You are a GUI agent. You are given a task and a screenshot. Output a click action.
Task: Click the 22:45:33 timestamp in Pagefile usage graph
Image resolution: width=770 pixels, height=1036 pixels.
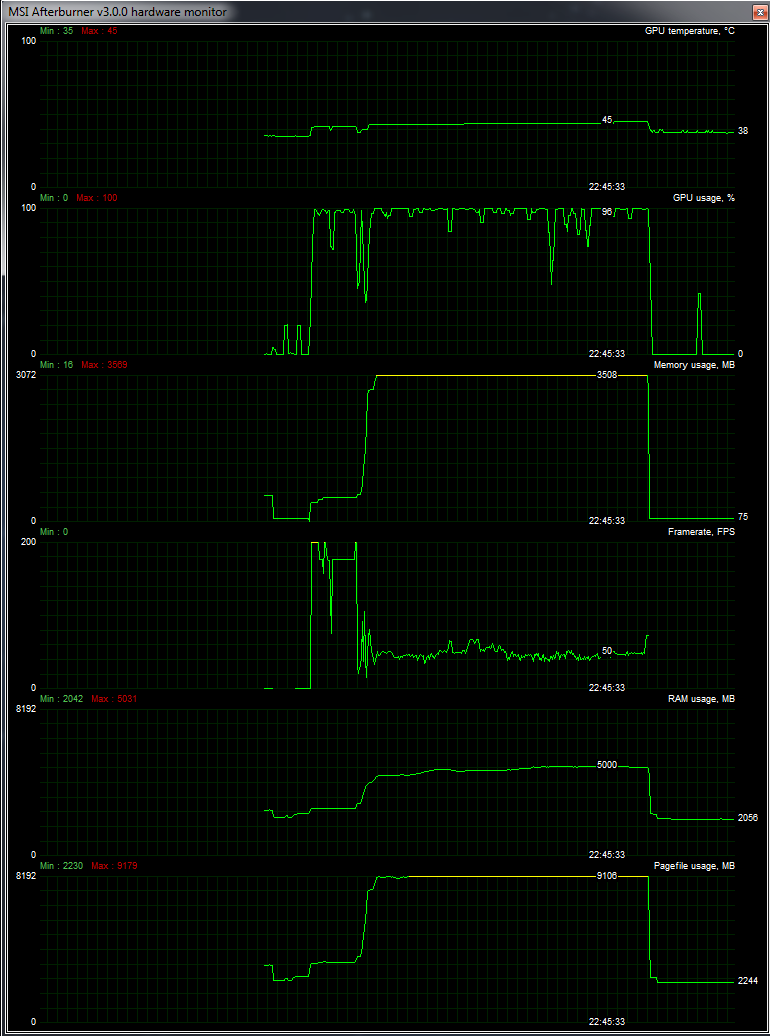606,1021
